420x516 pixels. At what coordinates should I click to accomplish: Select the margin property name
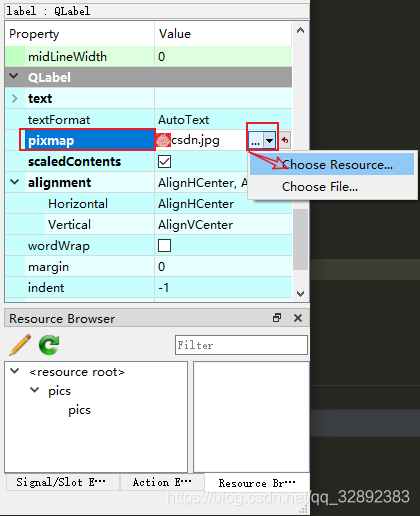tap(48, 267)
